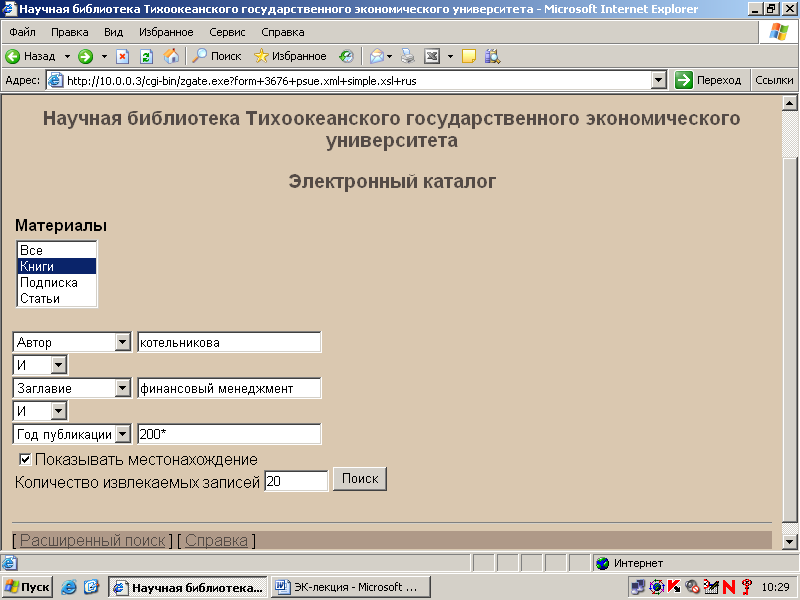Open the first И operator dropdown
Image resolution: width=800 pixels, height=600 pixels.
click(59, 365)
